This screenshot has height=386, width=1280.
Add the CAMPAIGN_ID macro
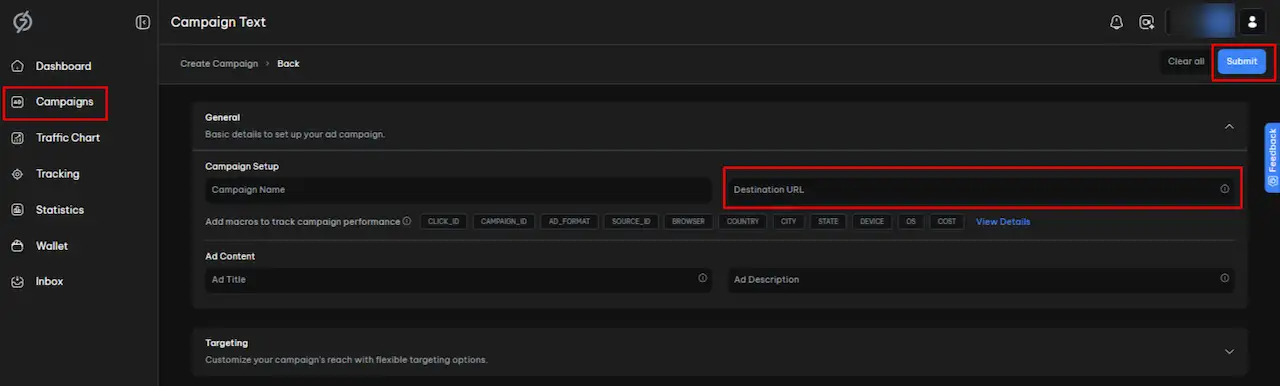pyautogui.click(x=504, y=221)
